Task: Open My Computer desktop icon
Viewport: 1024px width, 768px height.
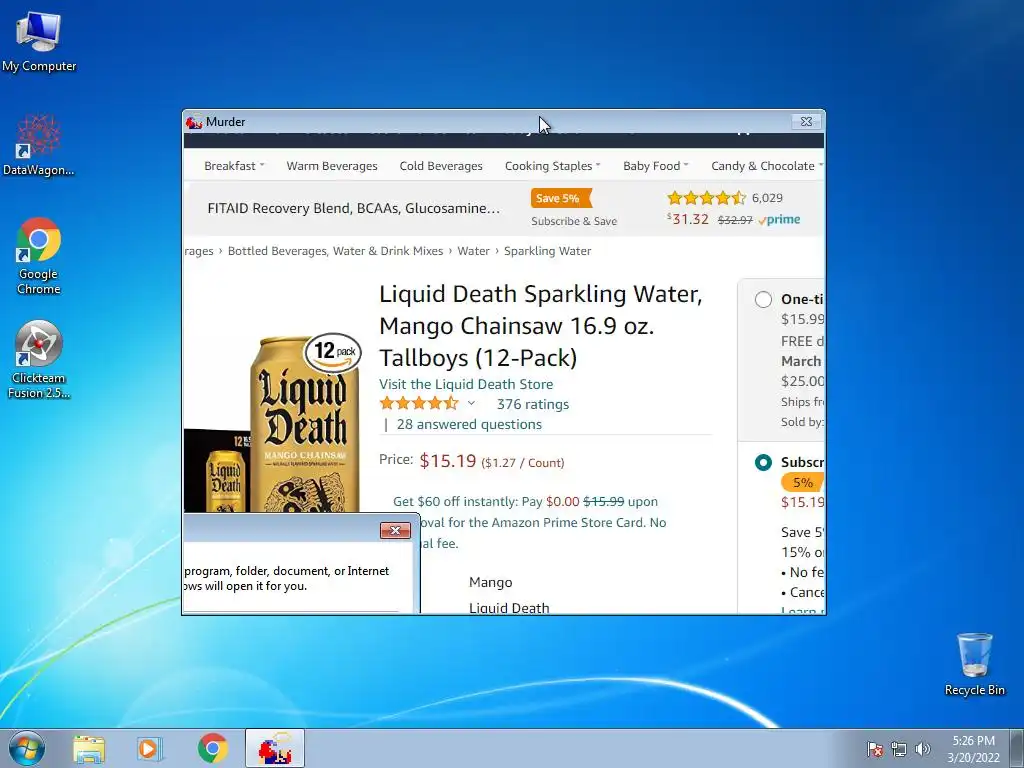Action: click(39, 41)
